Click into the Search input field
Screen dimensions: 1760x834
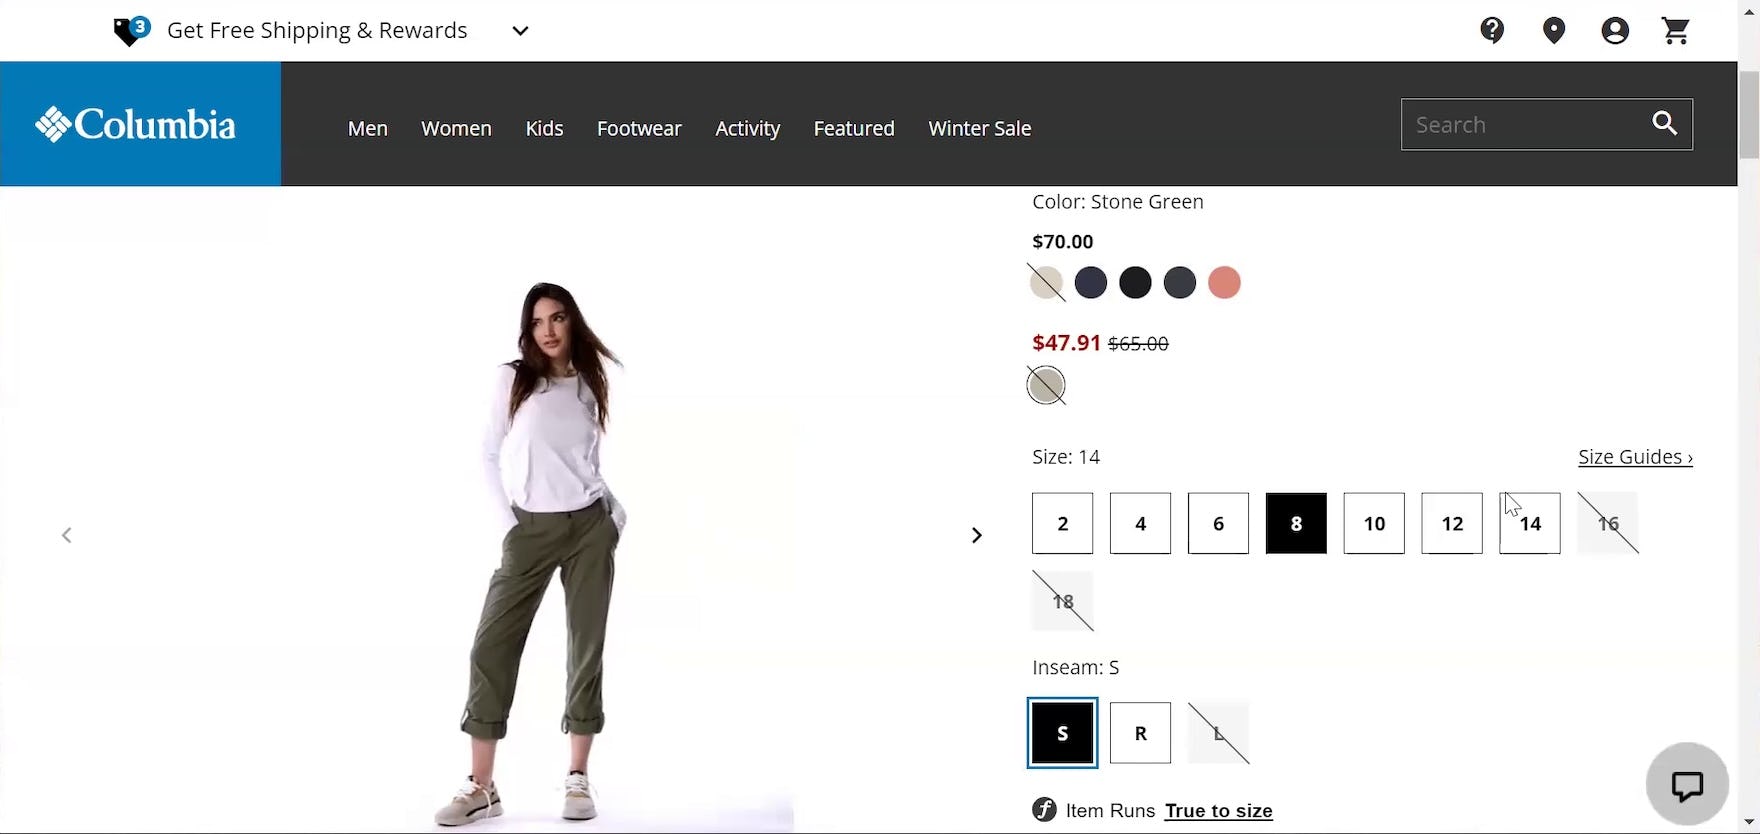click(x=1520, y=125)
